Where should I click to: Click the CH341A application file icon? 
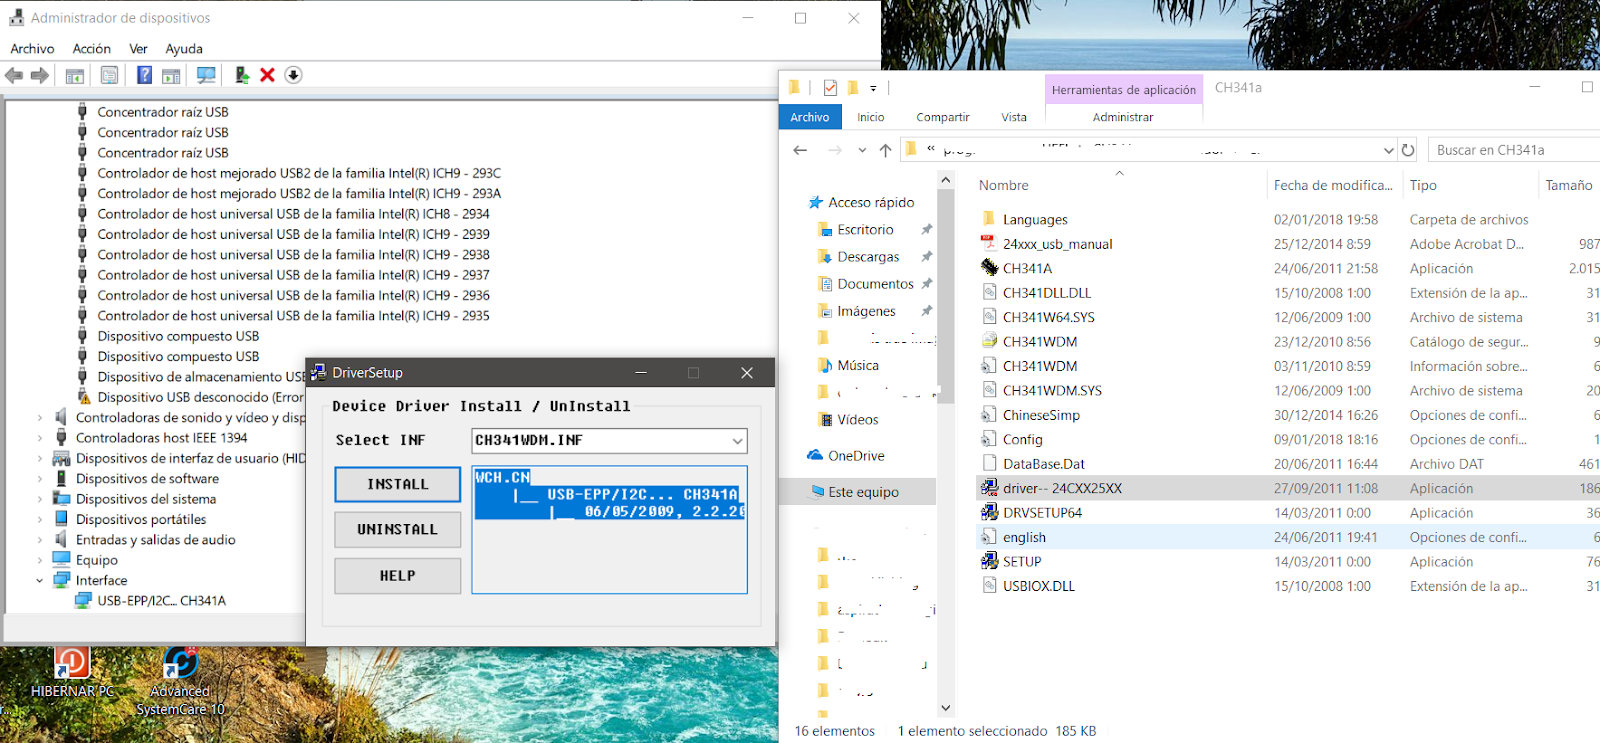coord(989,268)
